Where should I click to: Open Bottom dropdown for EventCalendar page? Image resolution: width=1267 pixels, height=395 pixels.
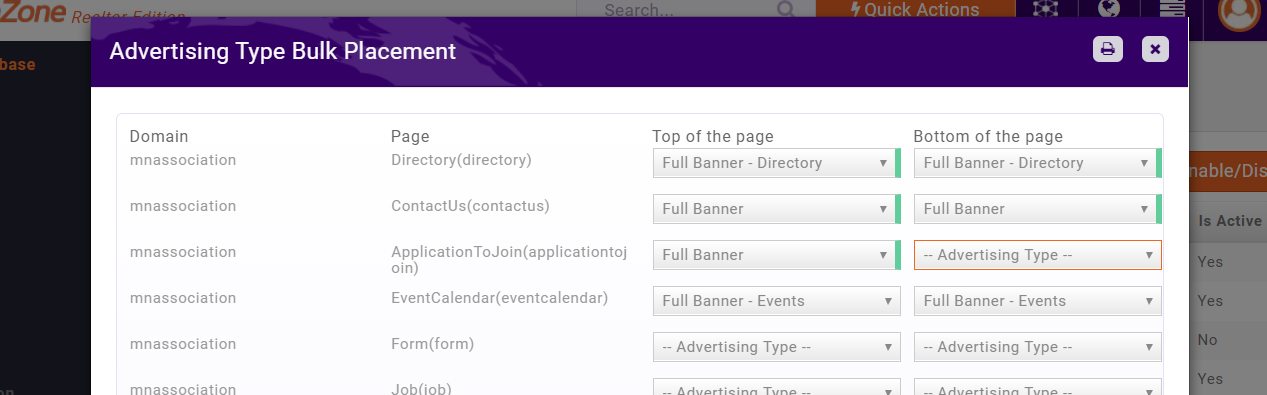tap(1037, 301)
